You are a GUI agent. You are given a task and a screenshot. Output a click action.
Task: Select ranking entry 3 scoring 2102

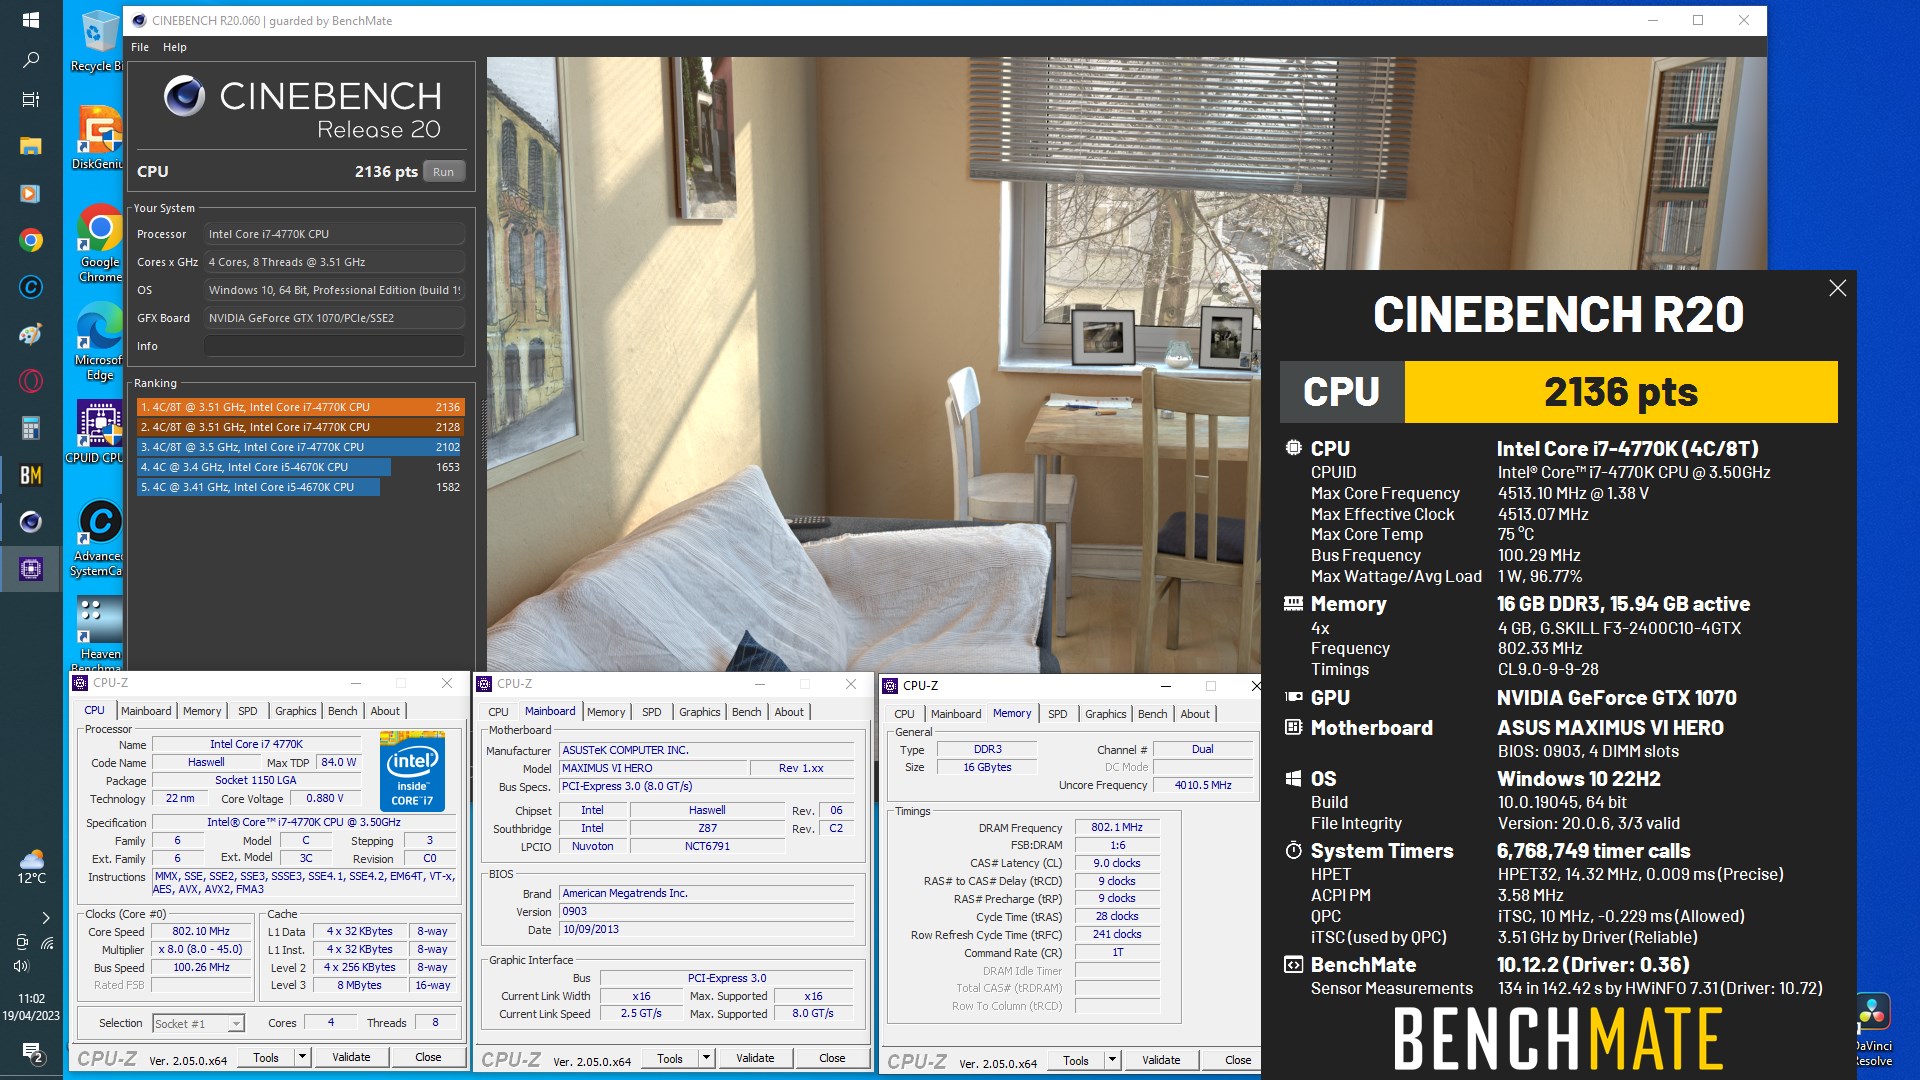tap(300, 447)
